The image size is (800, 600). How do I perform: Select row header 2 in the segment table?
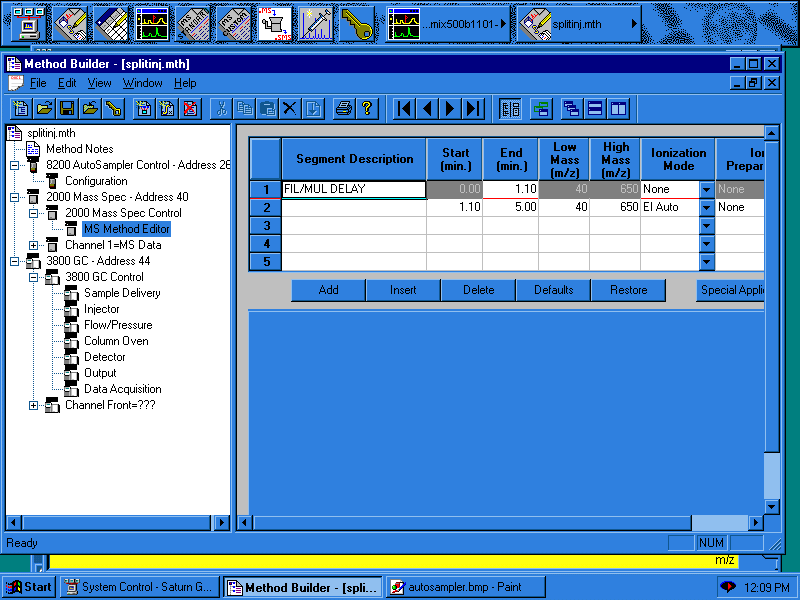click(265, 207)
